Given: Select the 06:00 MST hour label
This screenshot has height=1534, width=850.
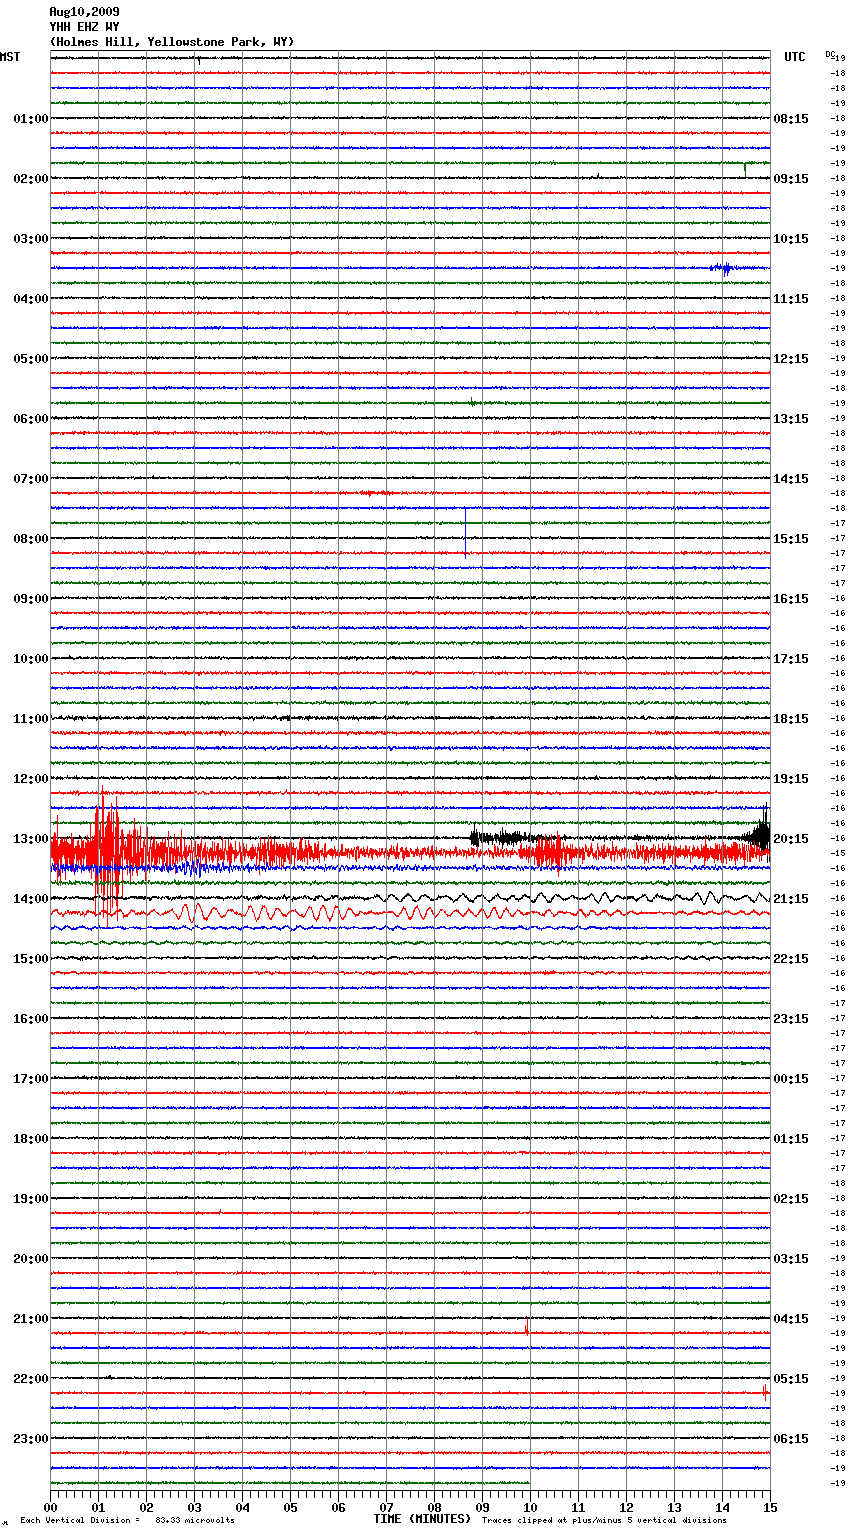Looking at the screenshot, I should (31, 419).
